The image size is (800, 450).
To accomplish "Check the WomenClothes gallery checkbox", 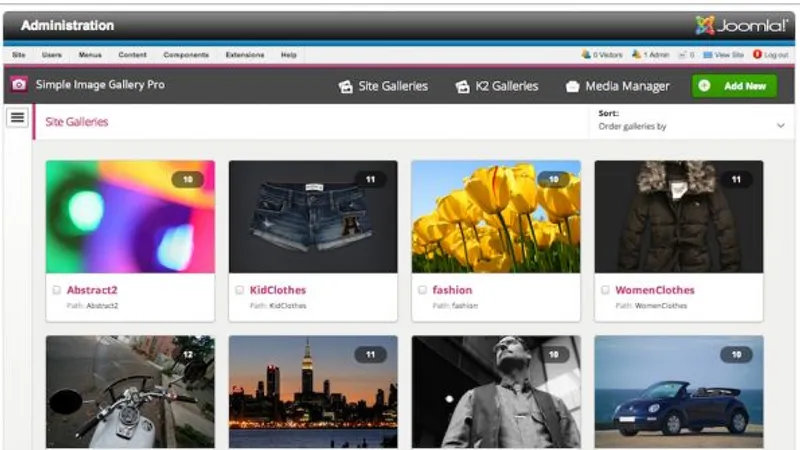I will point(605,290).
